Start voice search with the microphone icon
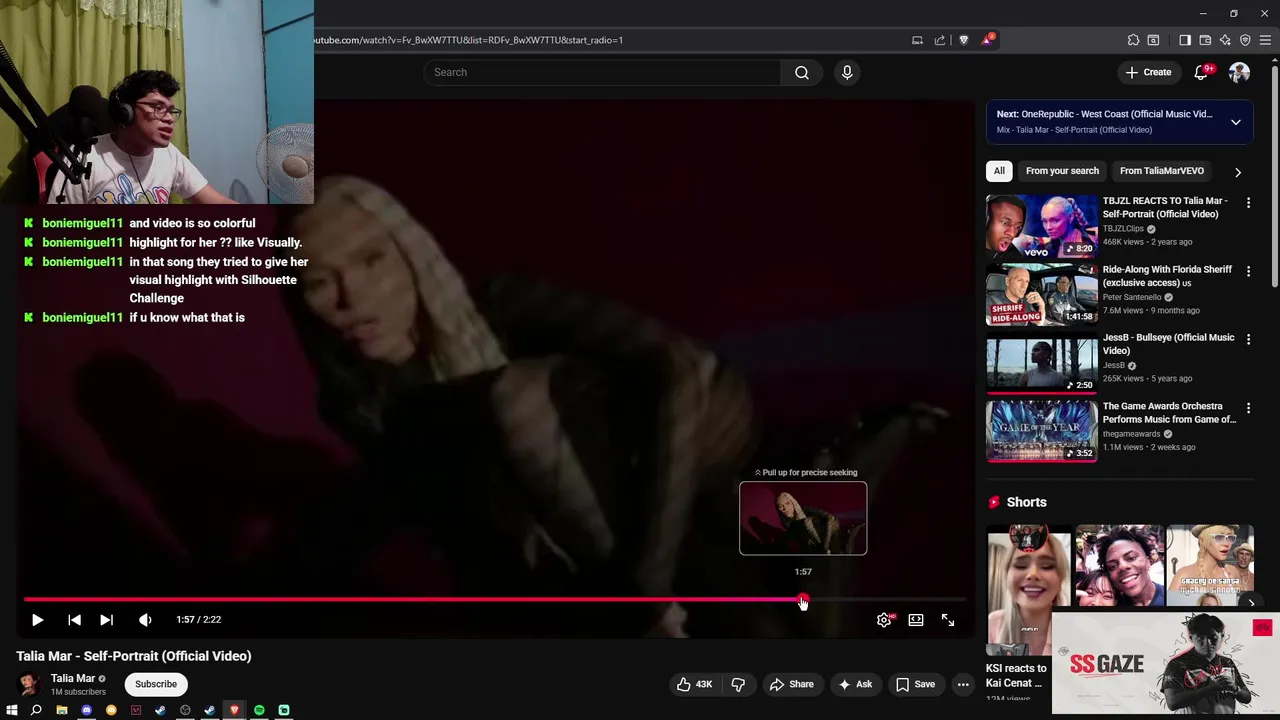 847,72
